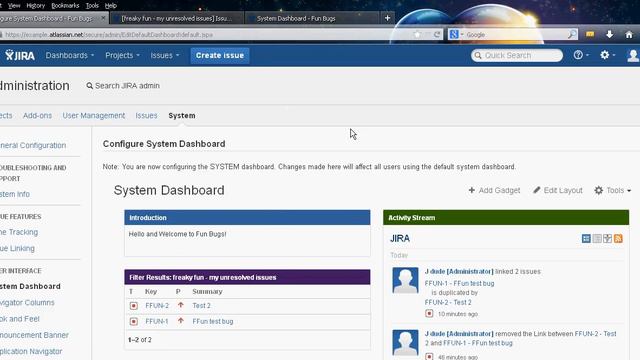Focus the Quick Search field

517,55
